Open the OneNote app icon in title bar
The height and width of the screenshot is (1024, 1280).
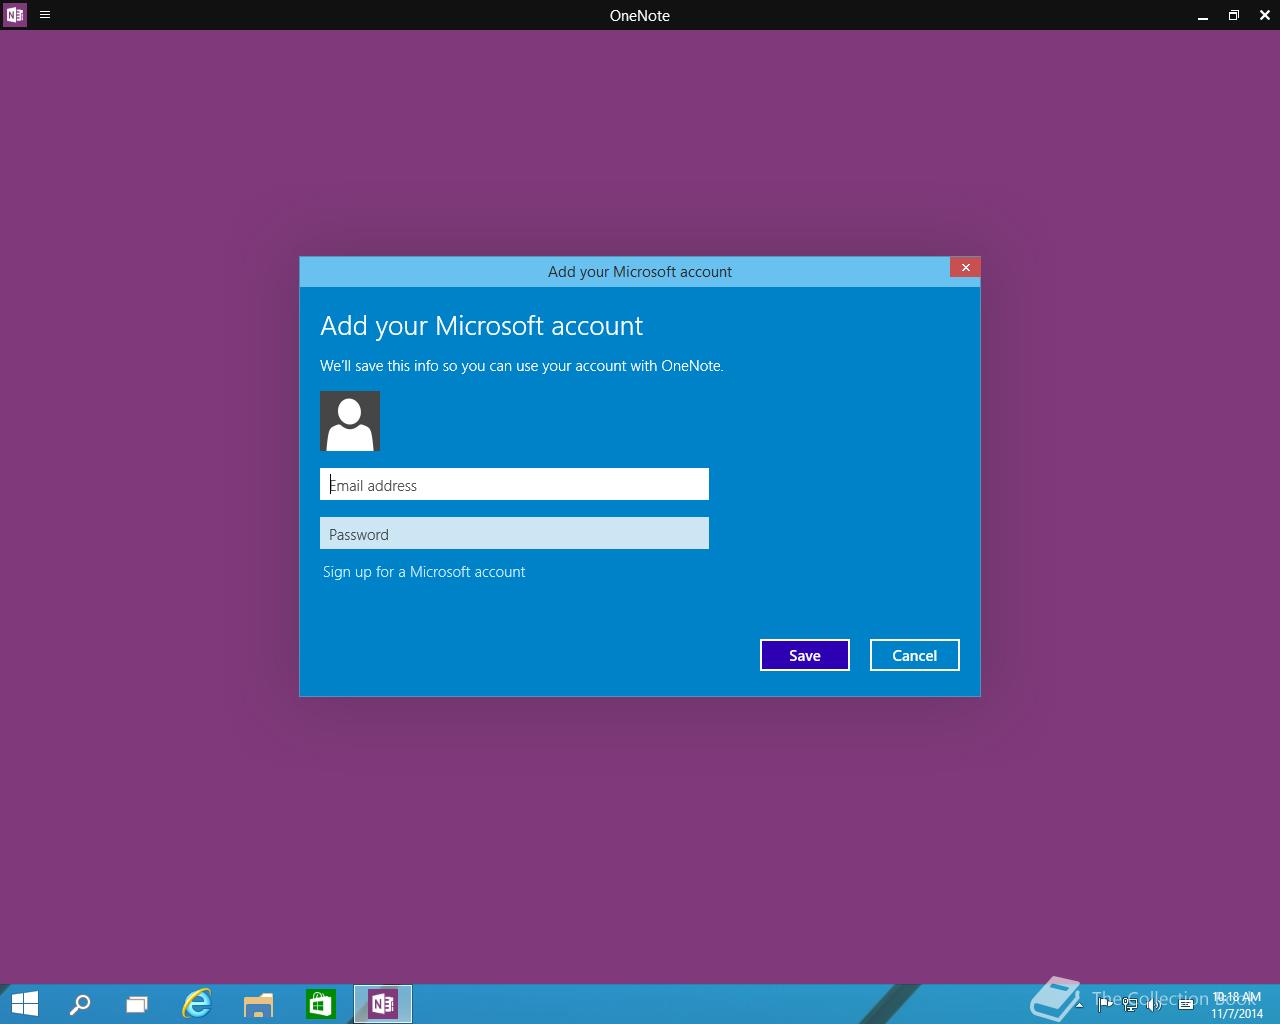pos(15,15)
